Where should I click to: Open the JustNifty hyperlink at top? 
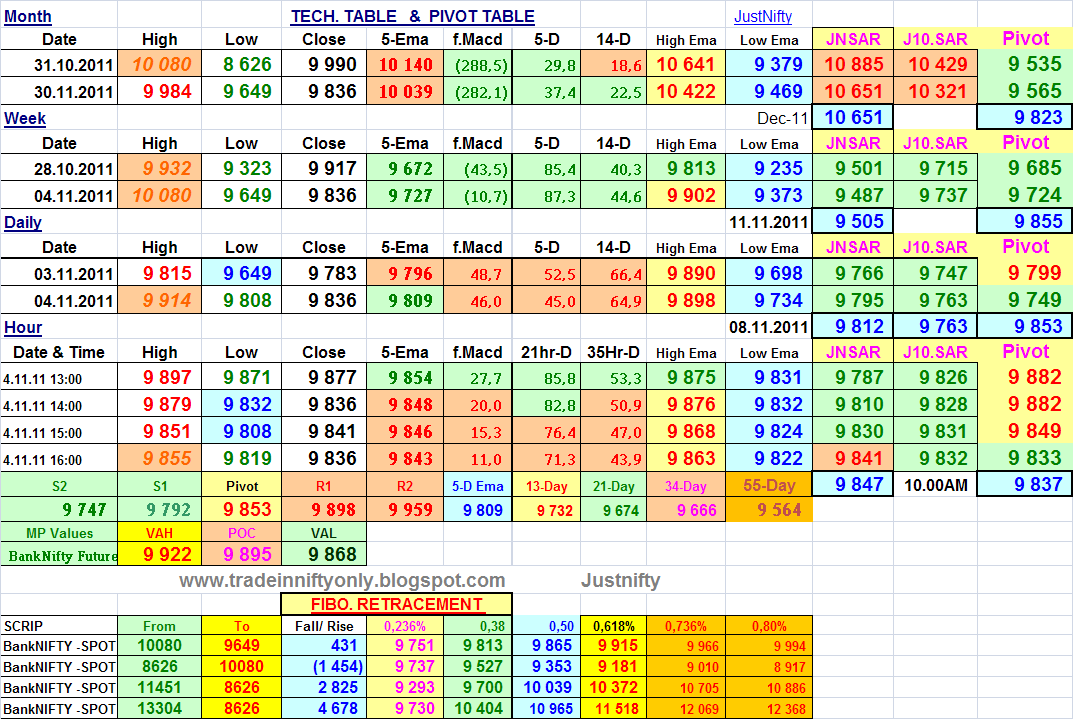coord(762,16)
